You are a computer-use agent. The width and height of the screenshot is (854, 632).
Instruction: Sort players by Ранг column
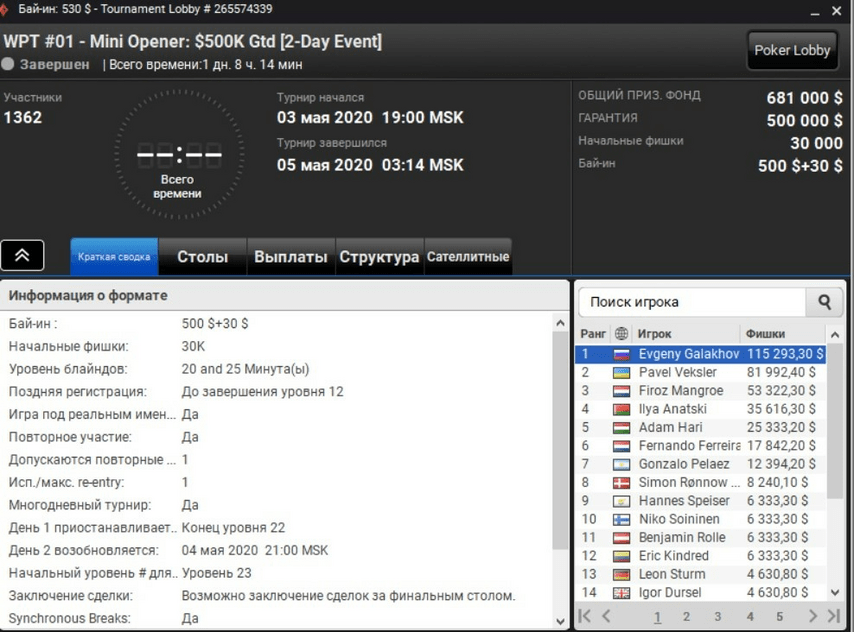pos(593,333)
